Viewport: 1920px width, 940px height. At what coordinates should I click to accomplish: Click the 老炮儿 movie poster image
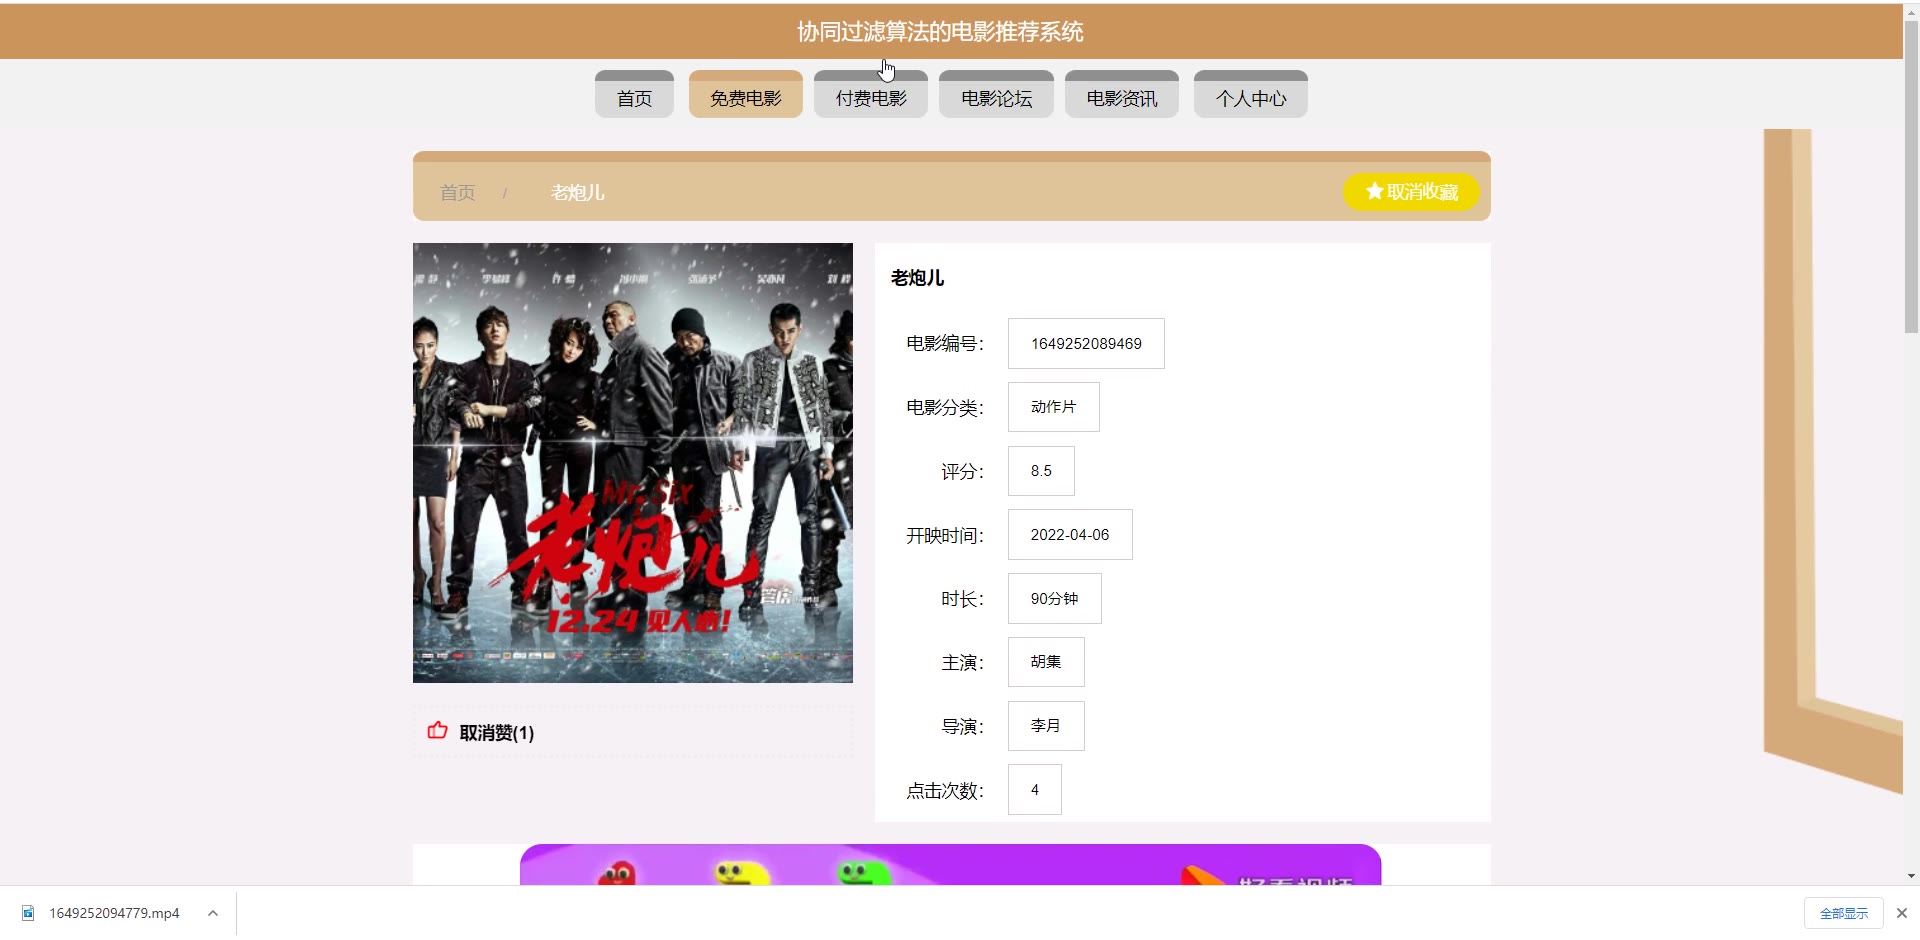633,463
